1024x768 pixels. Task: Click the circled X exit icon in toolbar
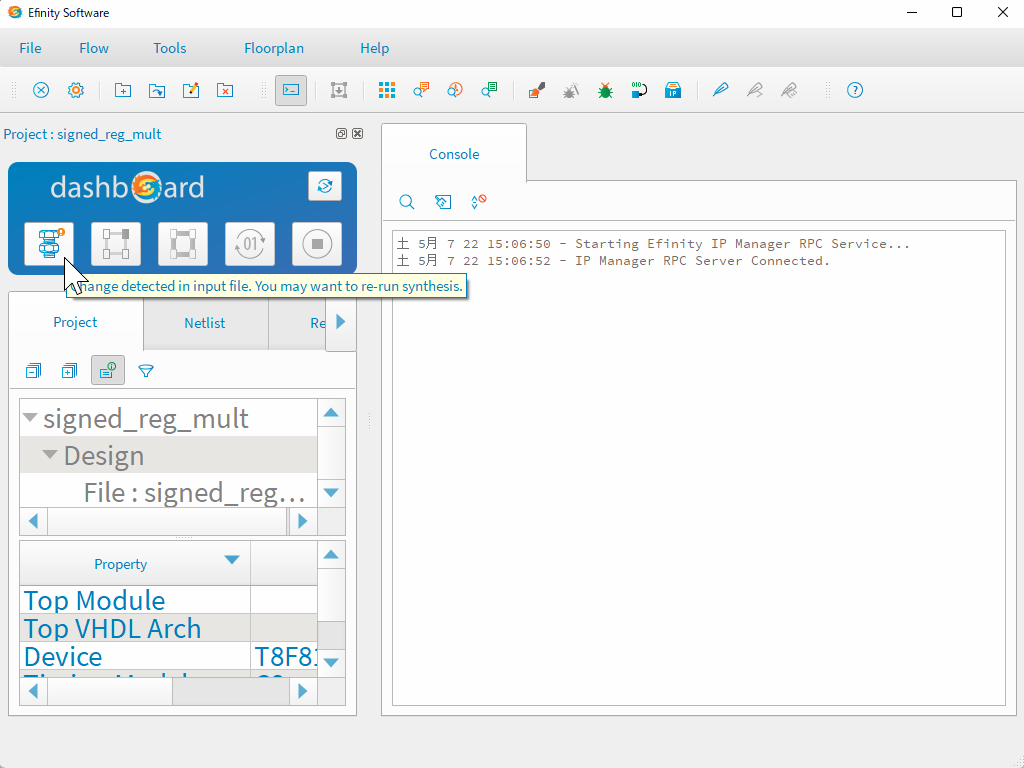41,90
